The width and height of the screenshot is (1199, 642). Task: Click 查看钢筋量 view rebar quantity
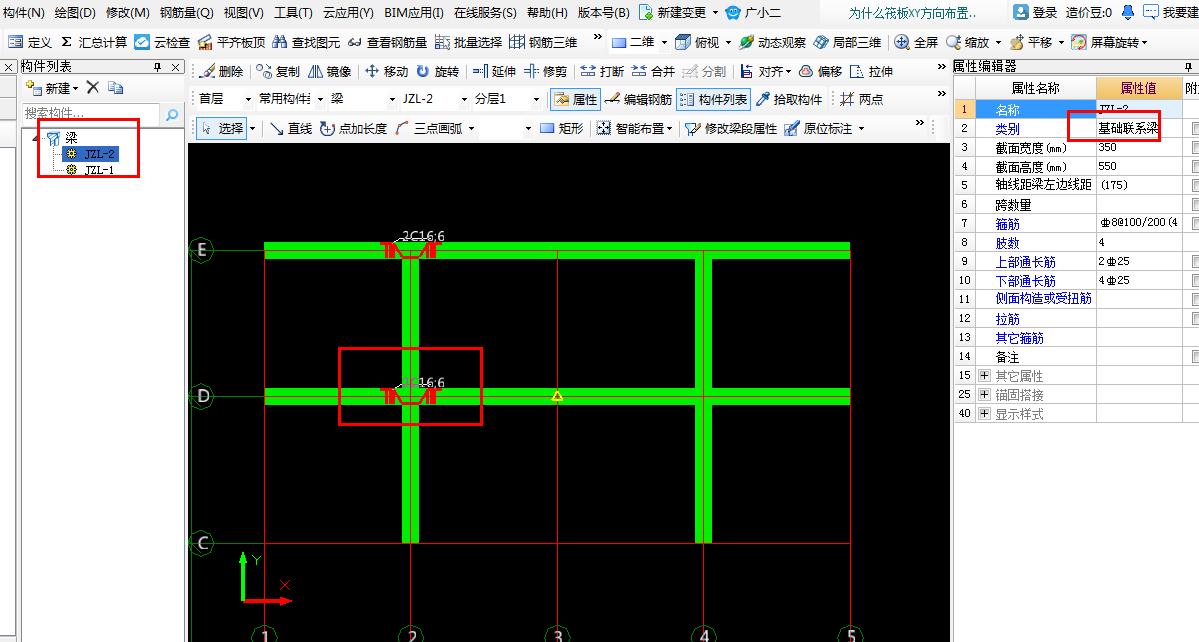pyautogui.click(x=387, y=42)
